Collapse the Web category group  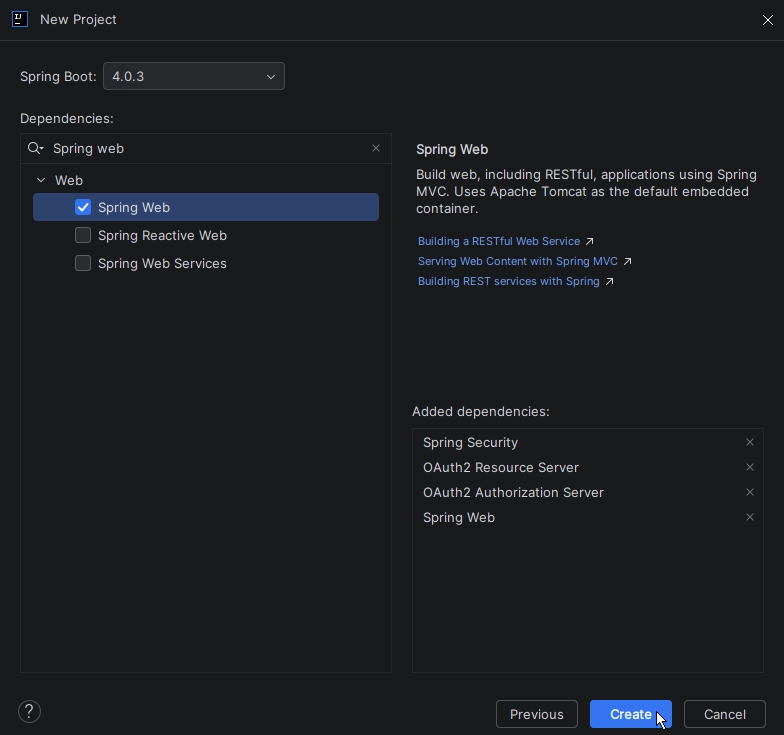pos(41,180)
